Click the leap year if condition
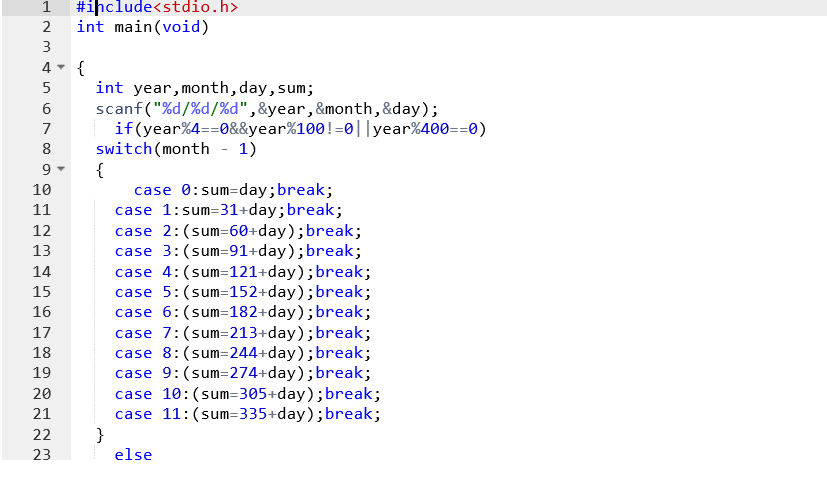 (x=301, y=129)
